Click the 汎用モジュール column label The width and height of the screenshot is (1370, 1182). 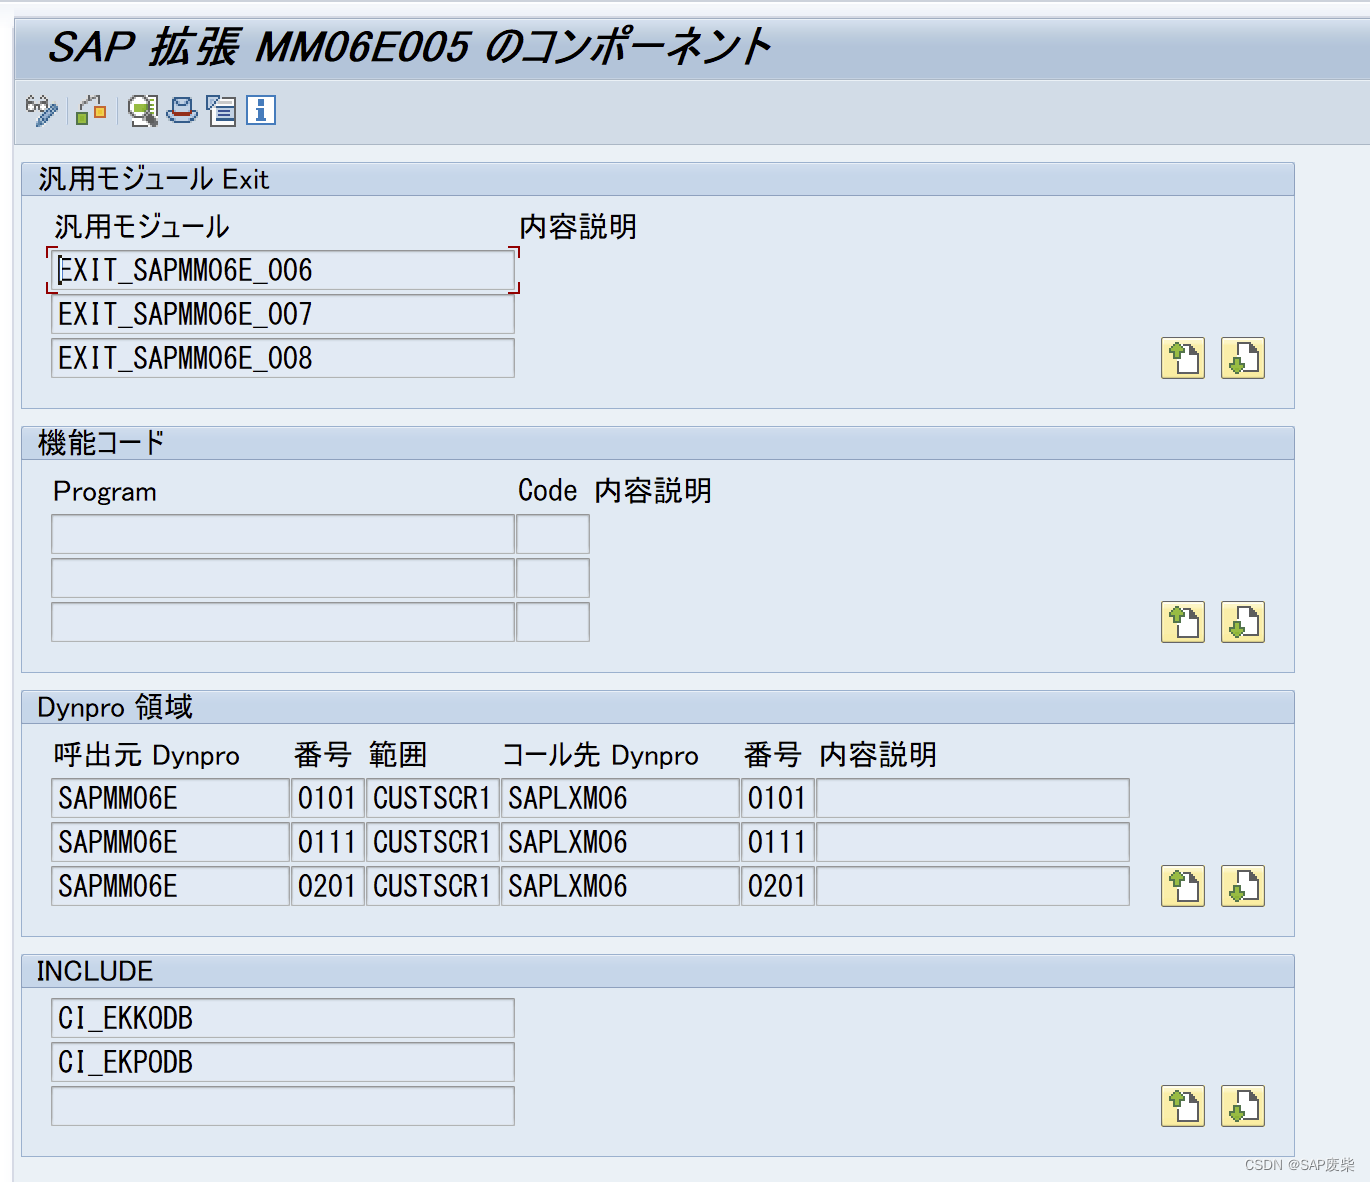tap(142, 227)
